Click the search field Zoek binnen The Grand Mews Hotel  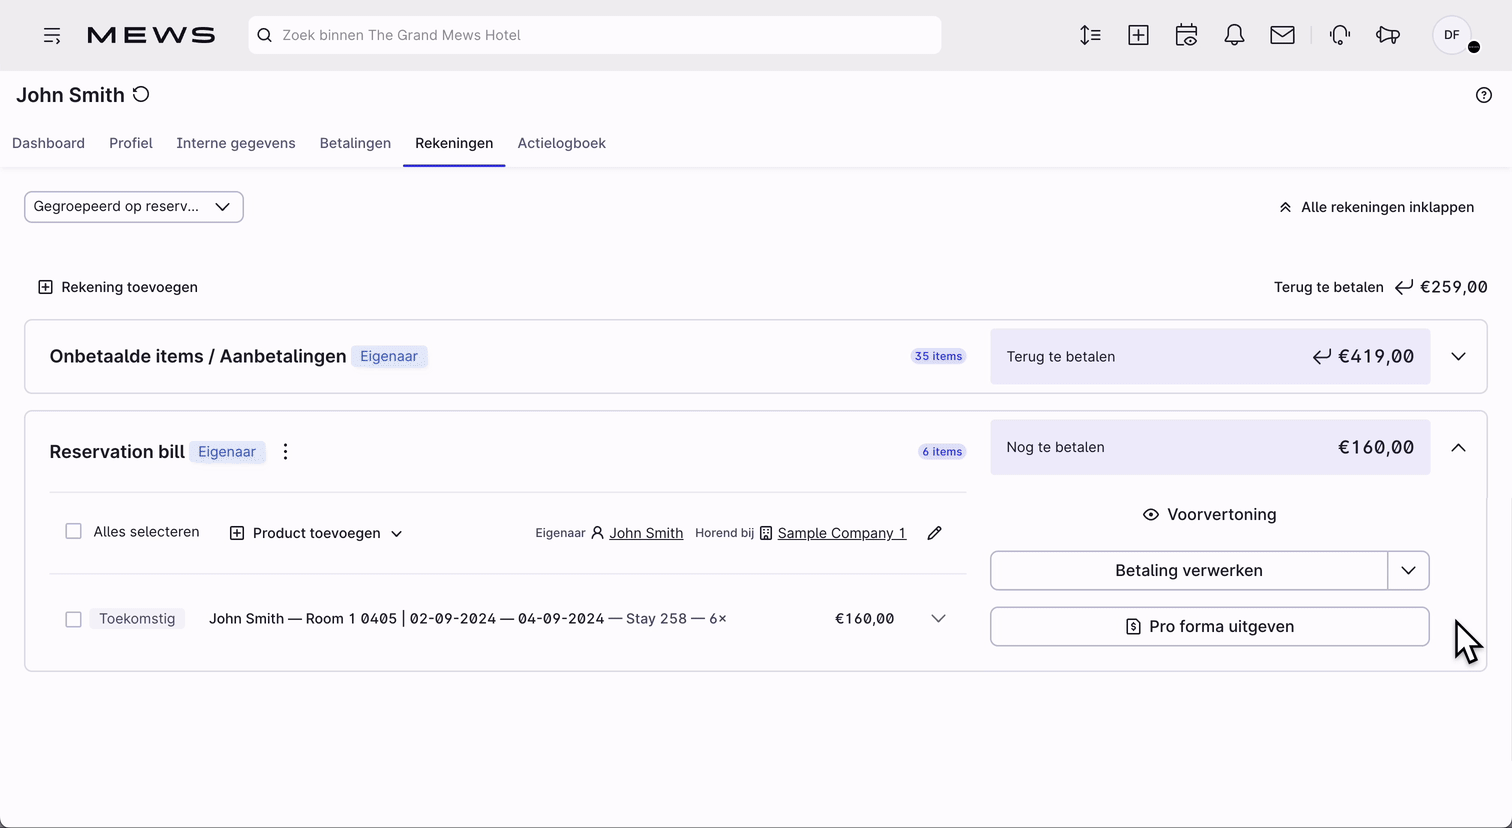[x=595, y=35]
